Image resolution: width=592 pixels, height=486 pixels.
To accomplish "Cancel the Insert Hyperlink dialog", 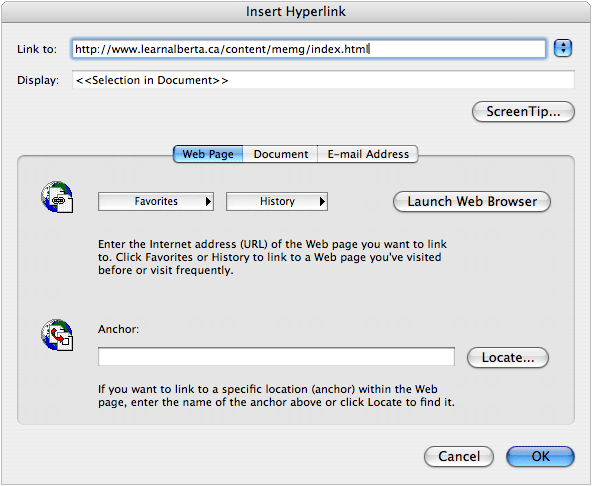I will [x=459, y=456].
